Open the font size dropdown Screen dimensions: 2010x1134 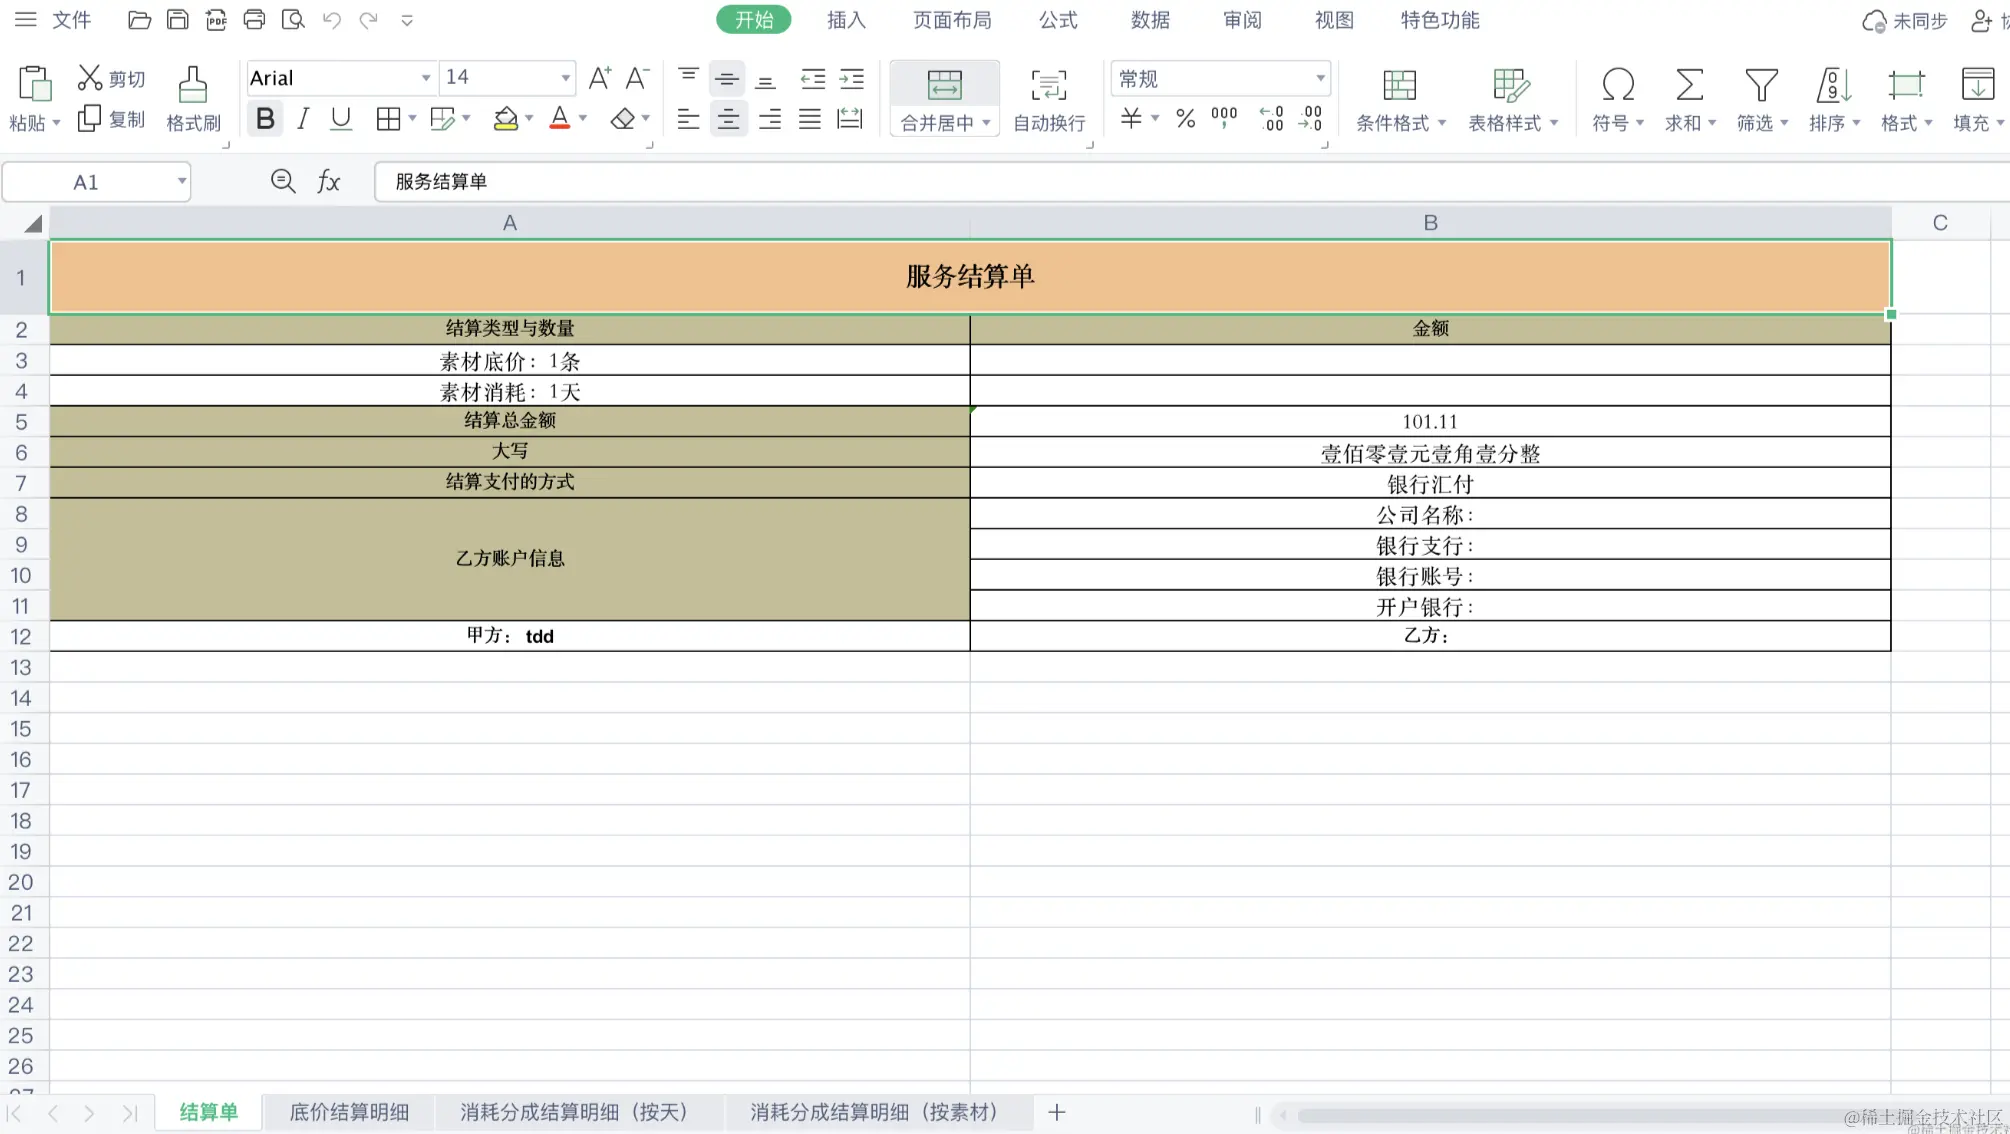(x=565, y=78)
